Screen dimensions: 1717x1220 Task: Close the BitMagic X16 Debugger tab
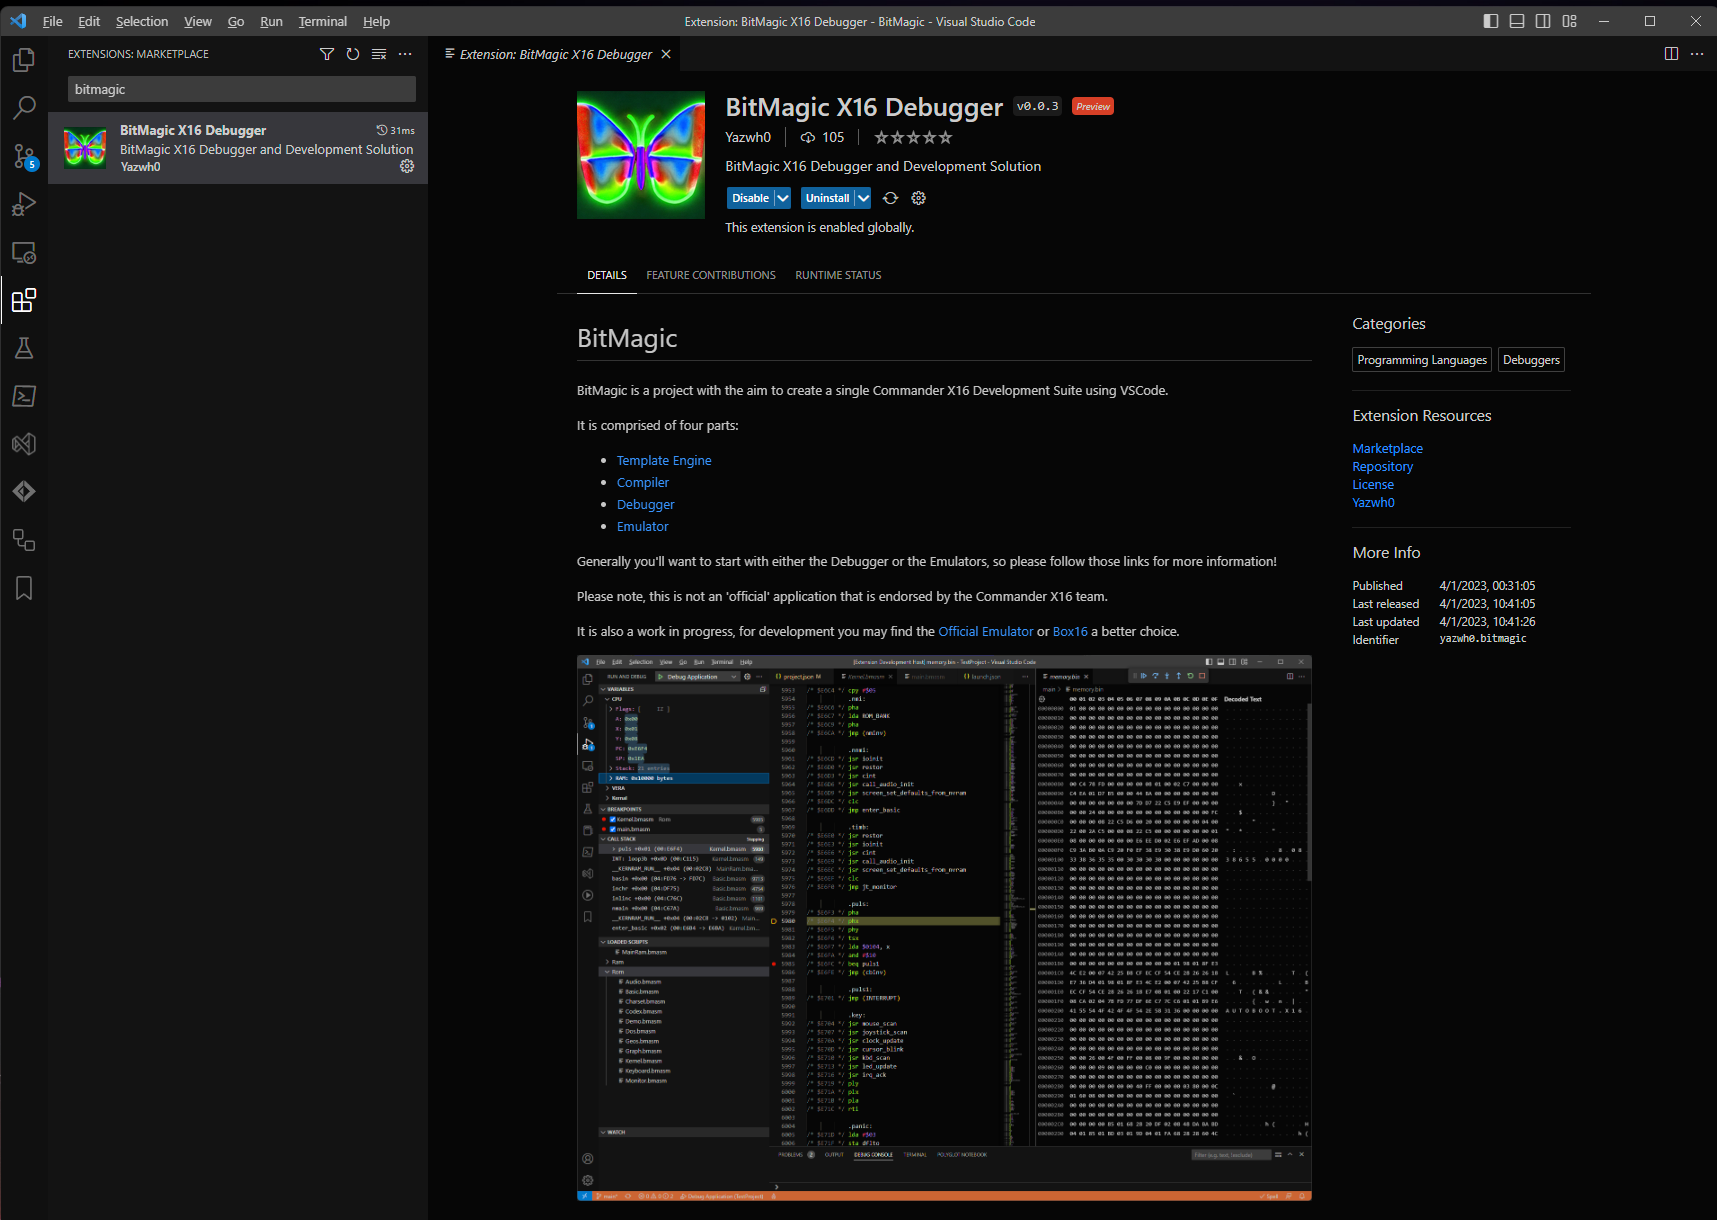click(666, 54)
